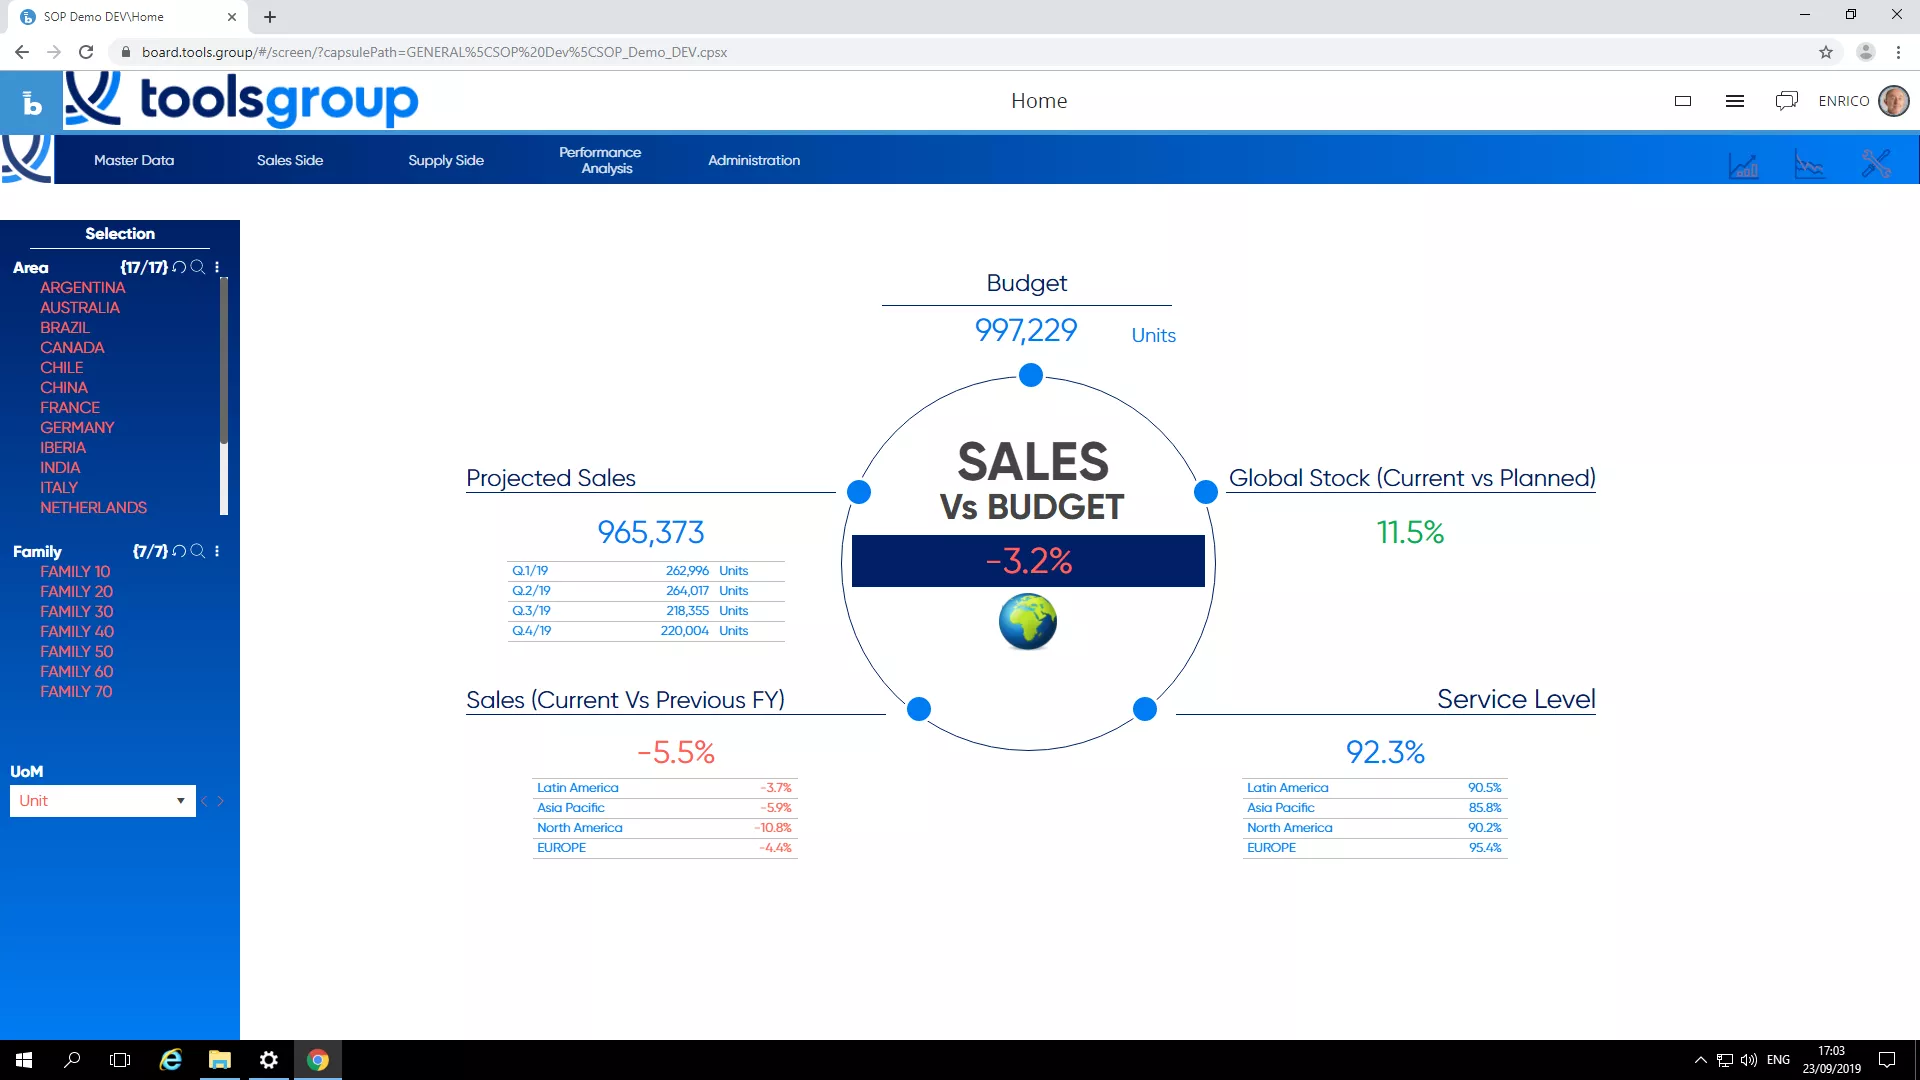Open the Supply Side menu tab
Image resolution: width=1920 pixels, height=1080 pixels.
(446, 160)
